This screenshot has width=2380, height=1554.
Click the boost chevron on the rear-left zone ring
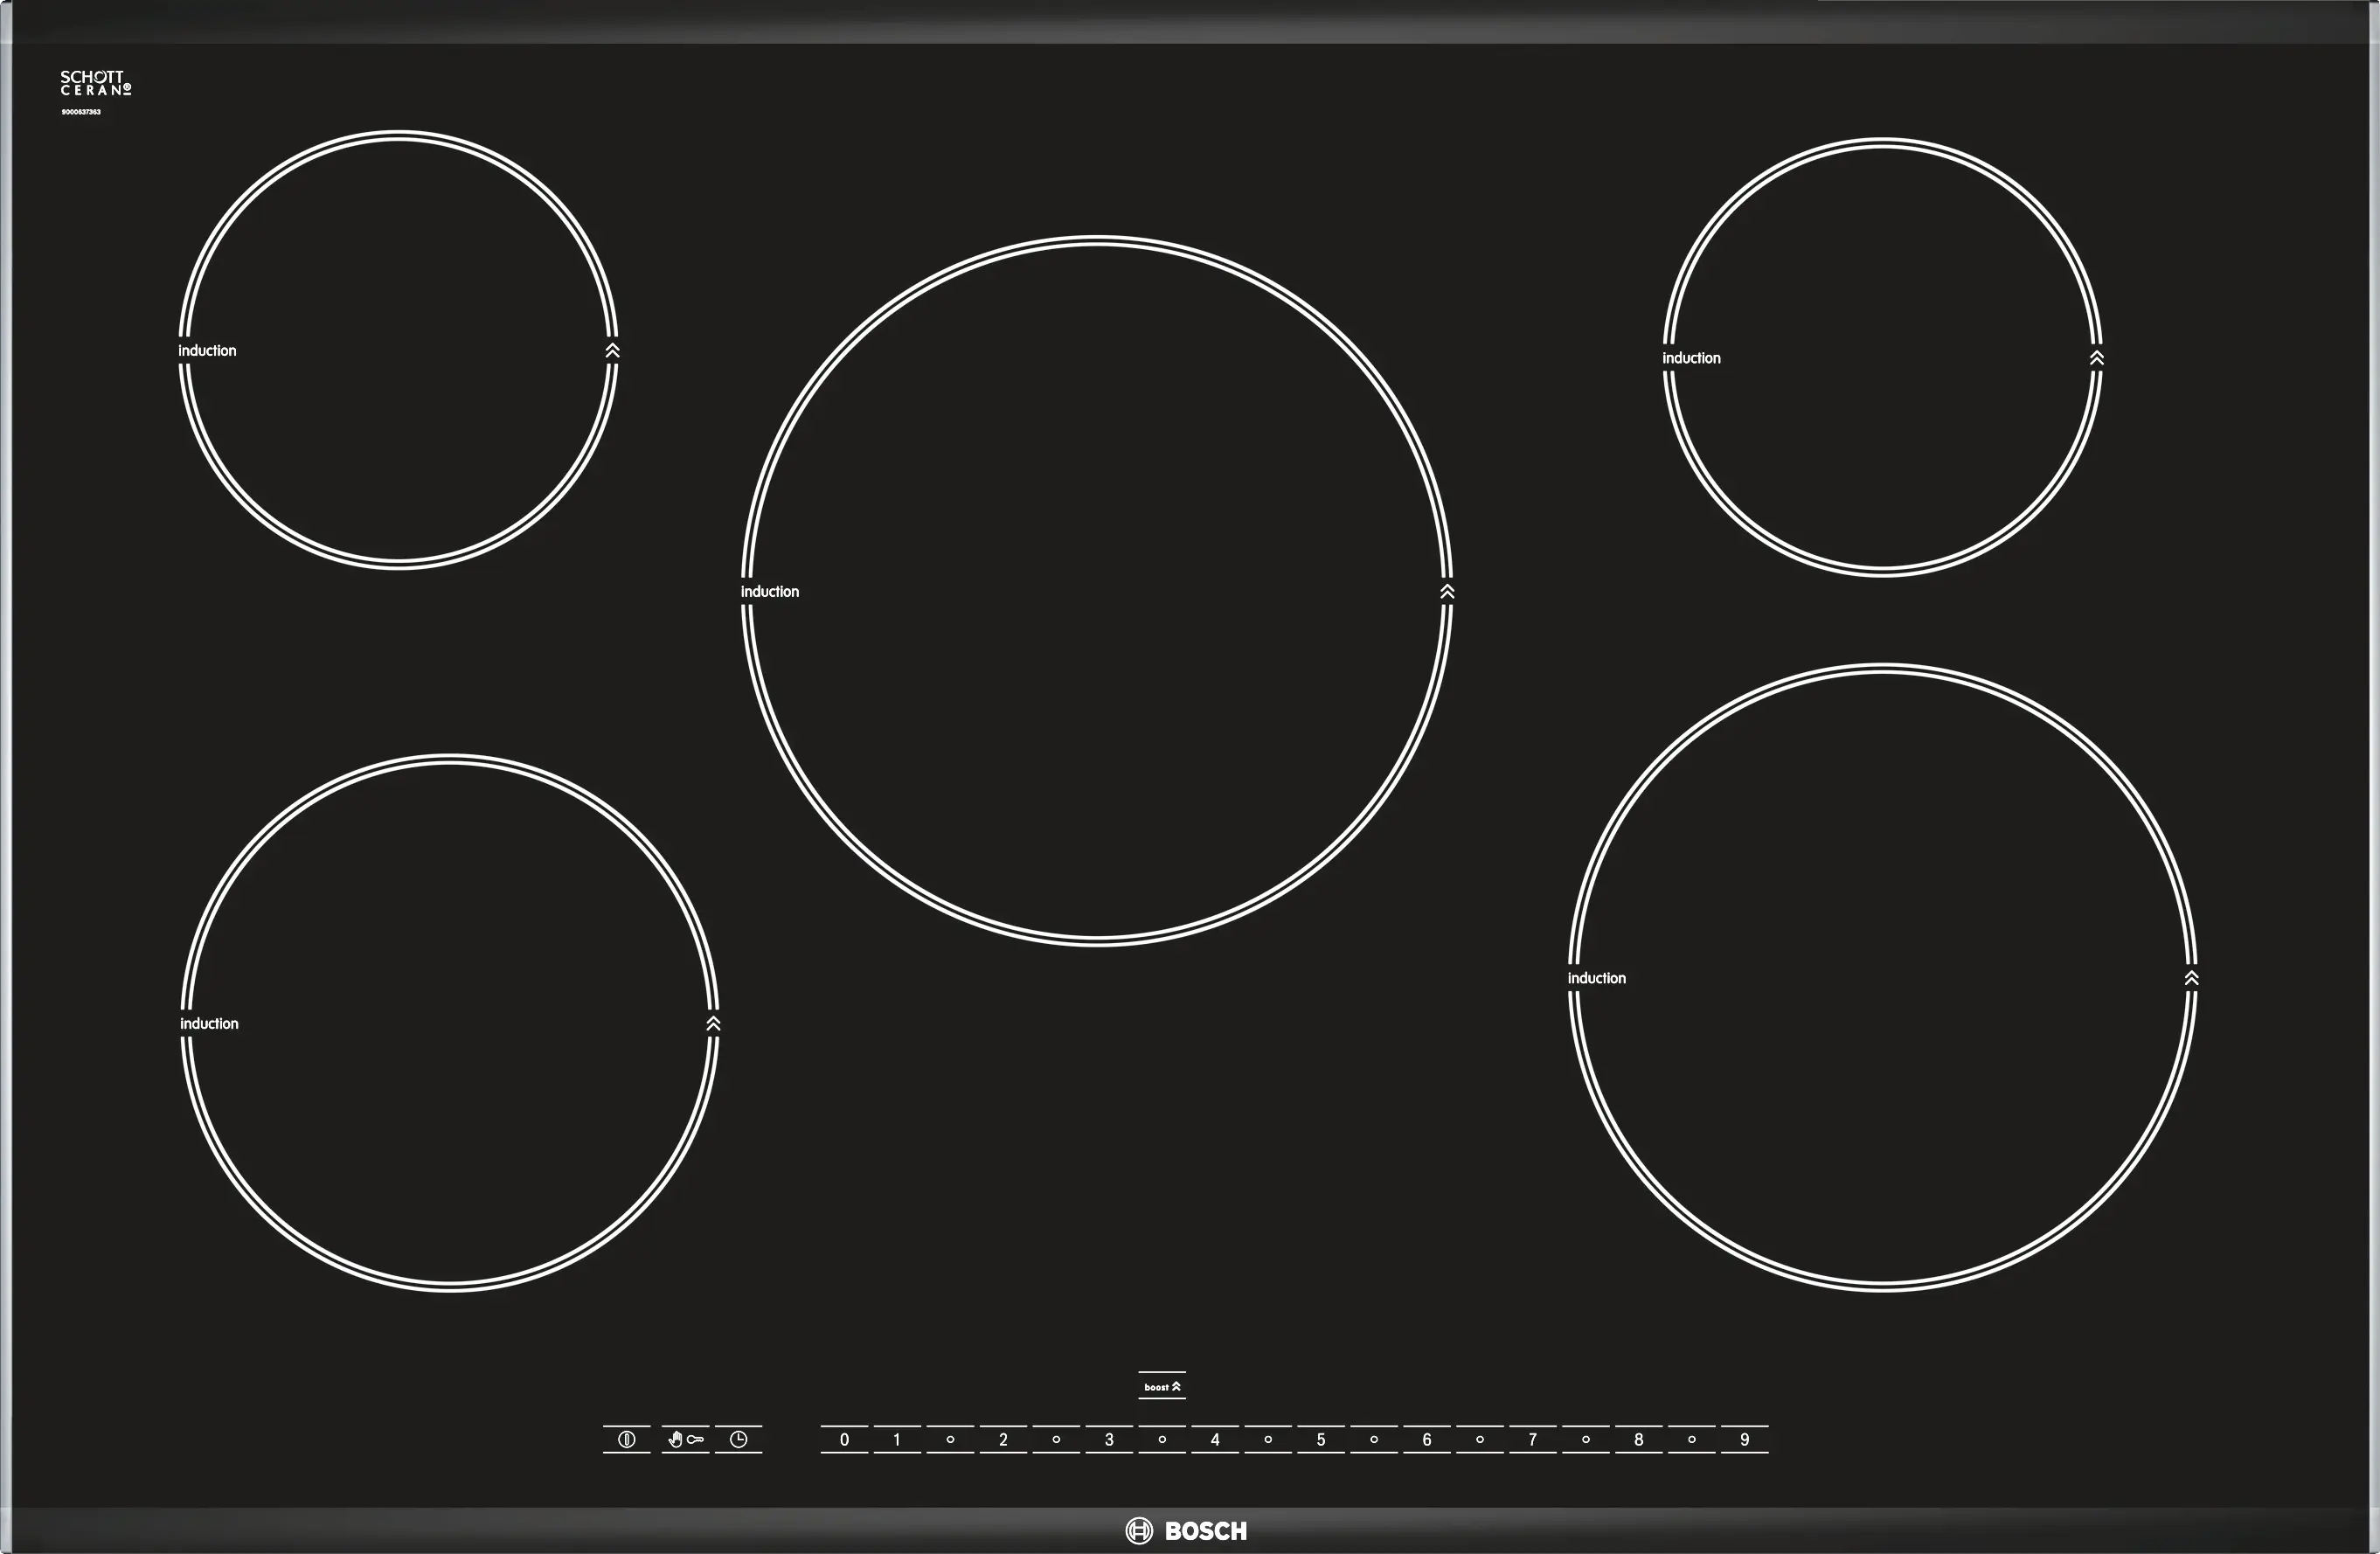[x=613, y=351]
